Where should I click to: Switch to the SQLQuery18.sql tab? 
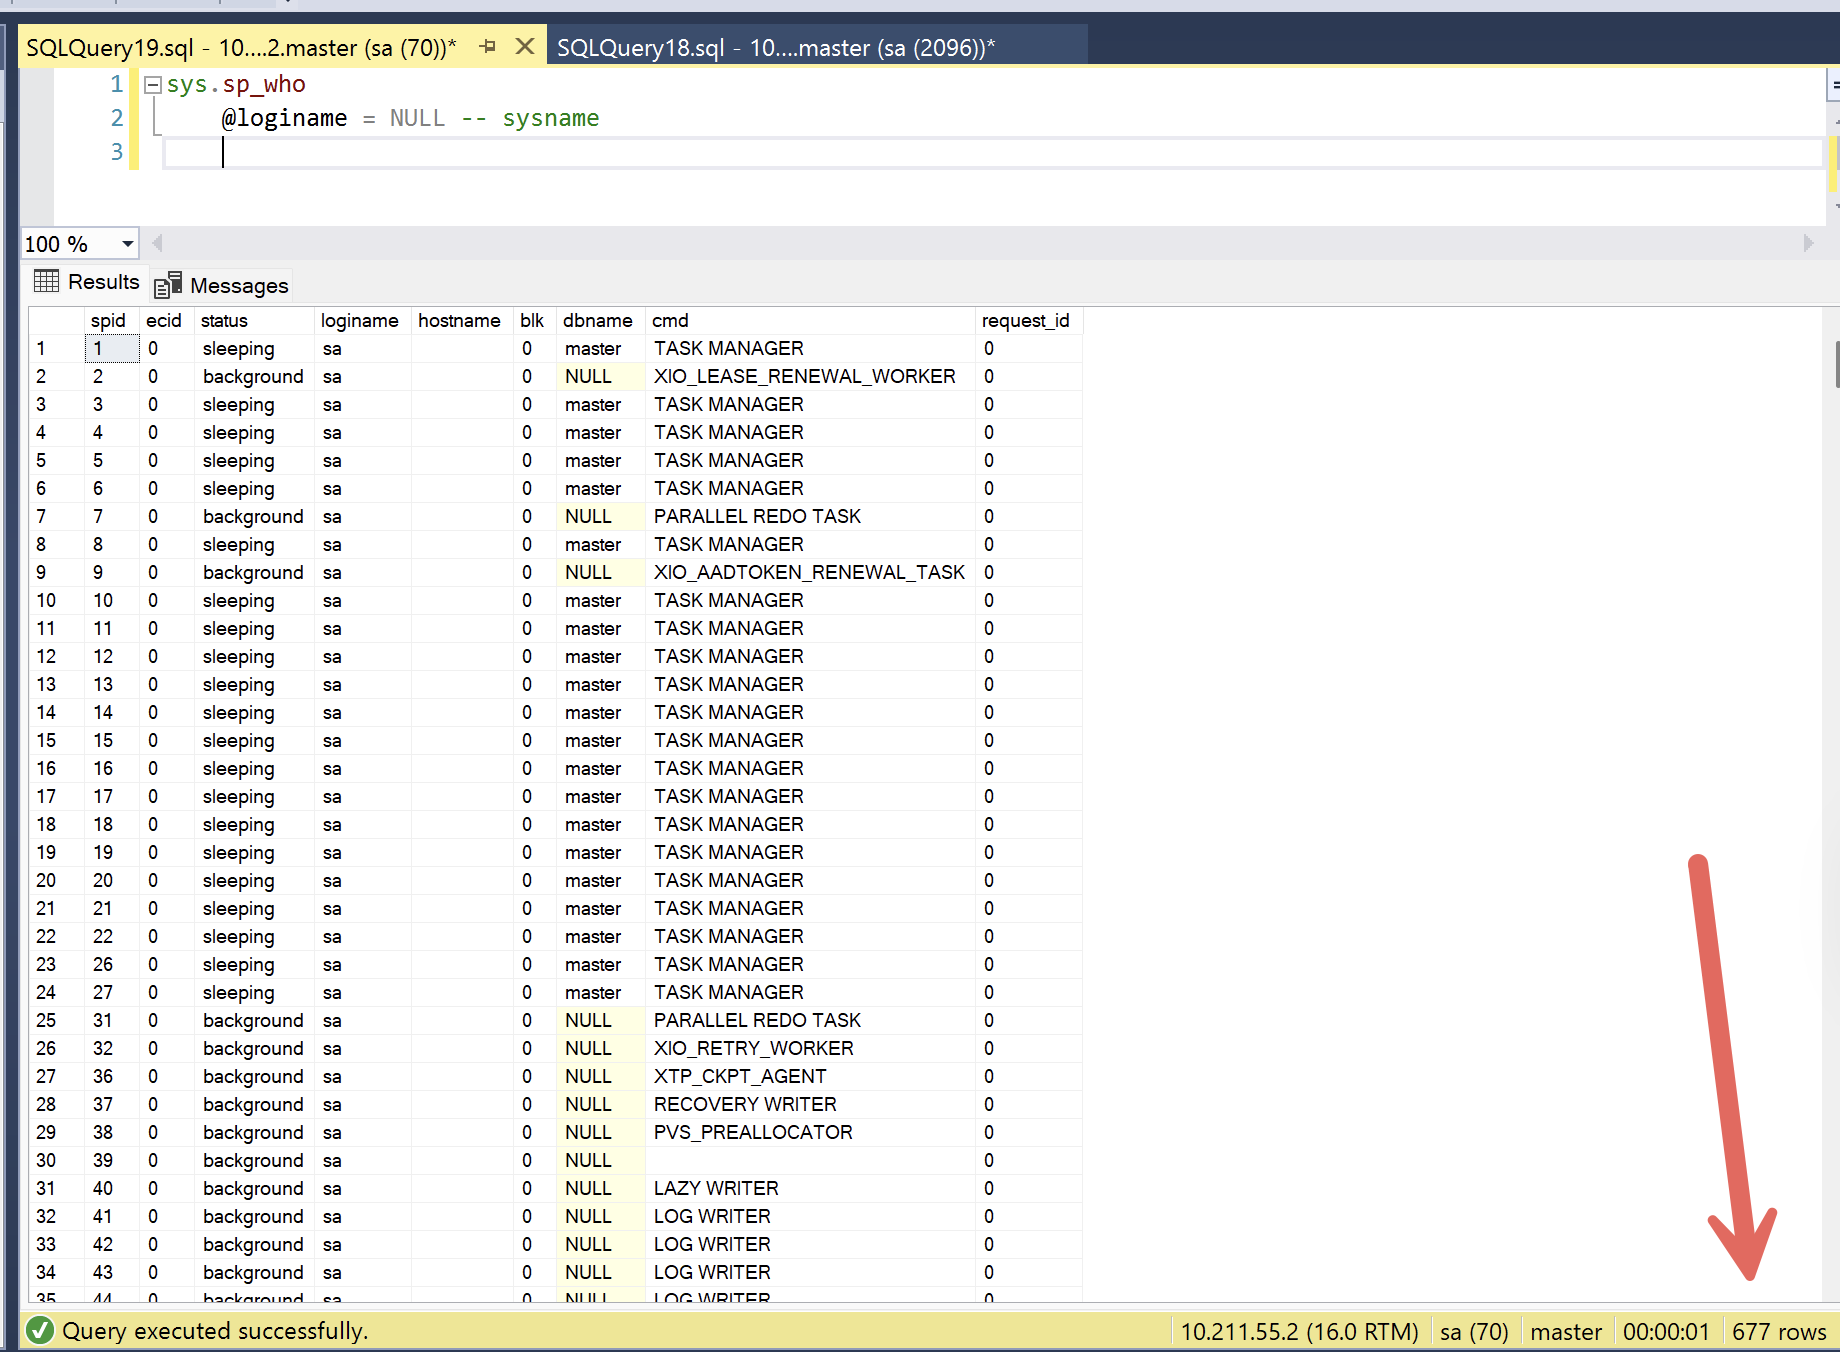point(775,48)
